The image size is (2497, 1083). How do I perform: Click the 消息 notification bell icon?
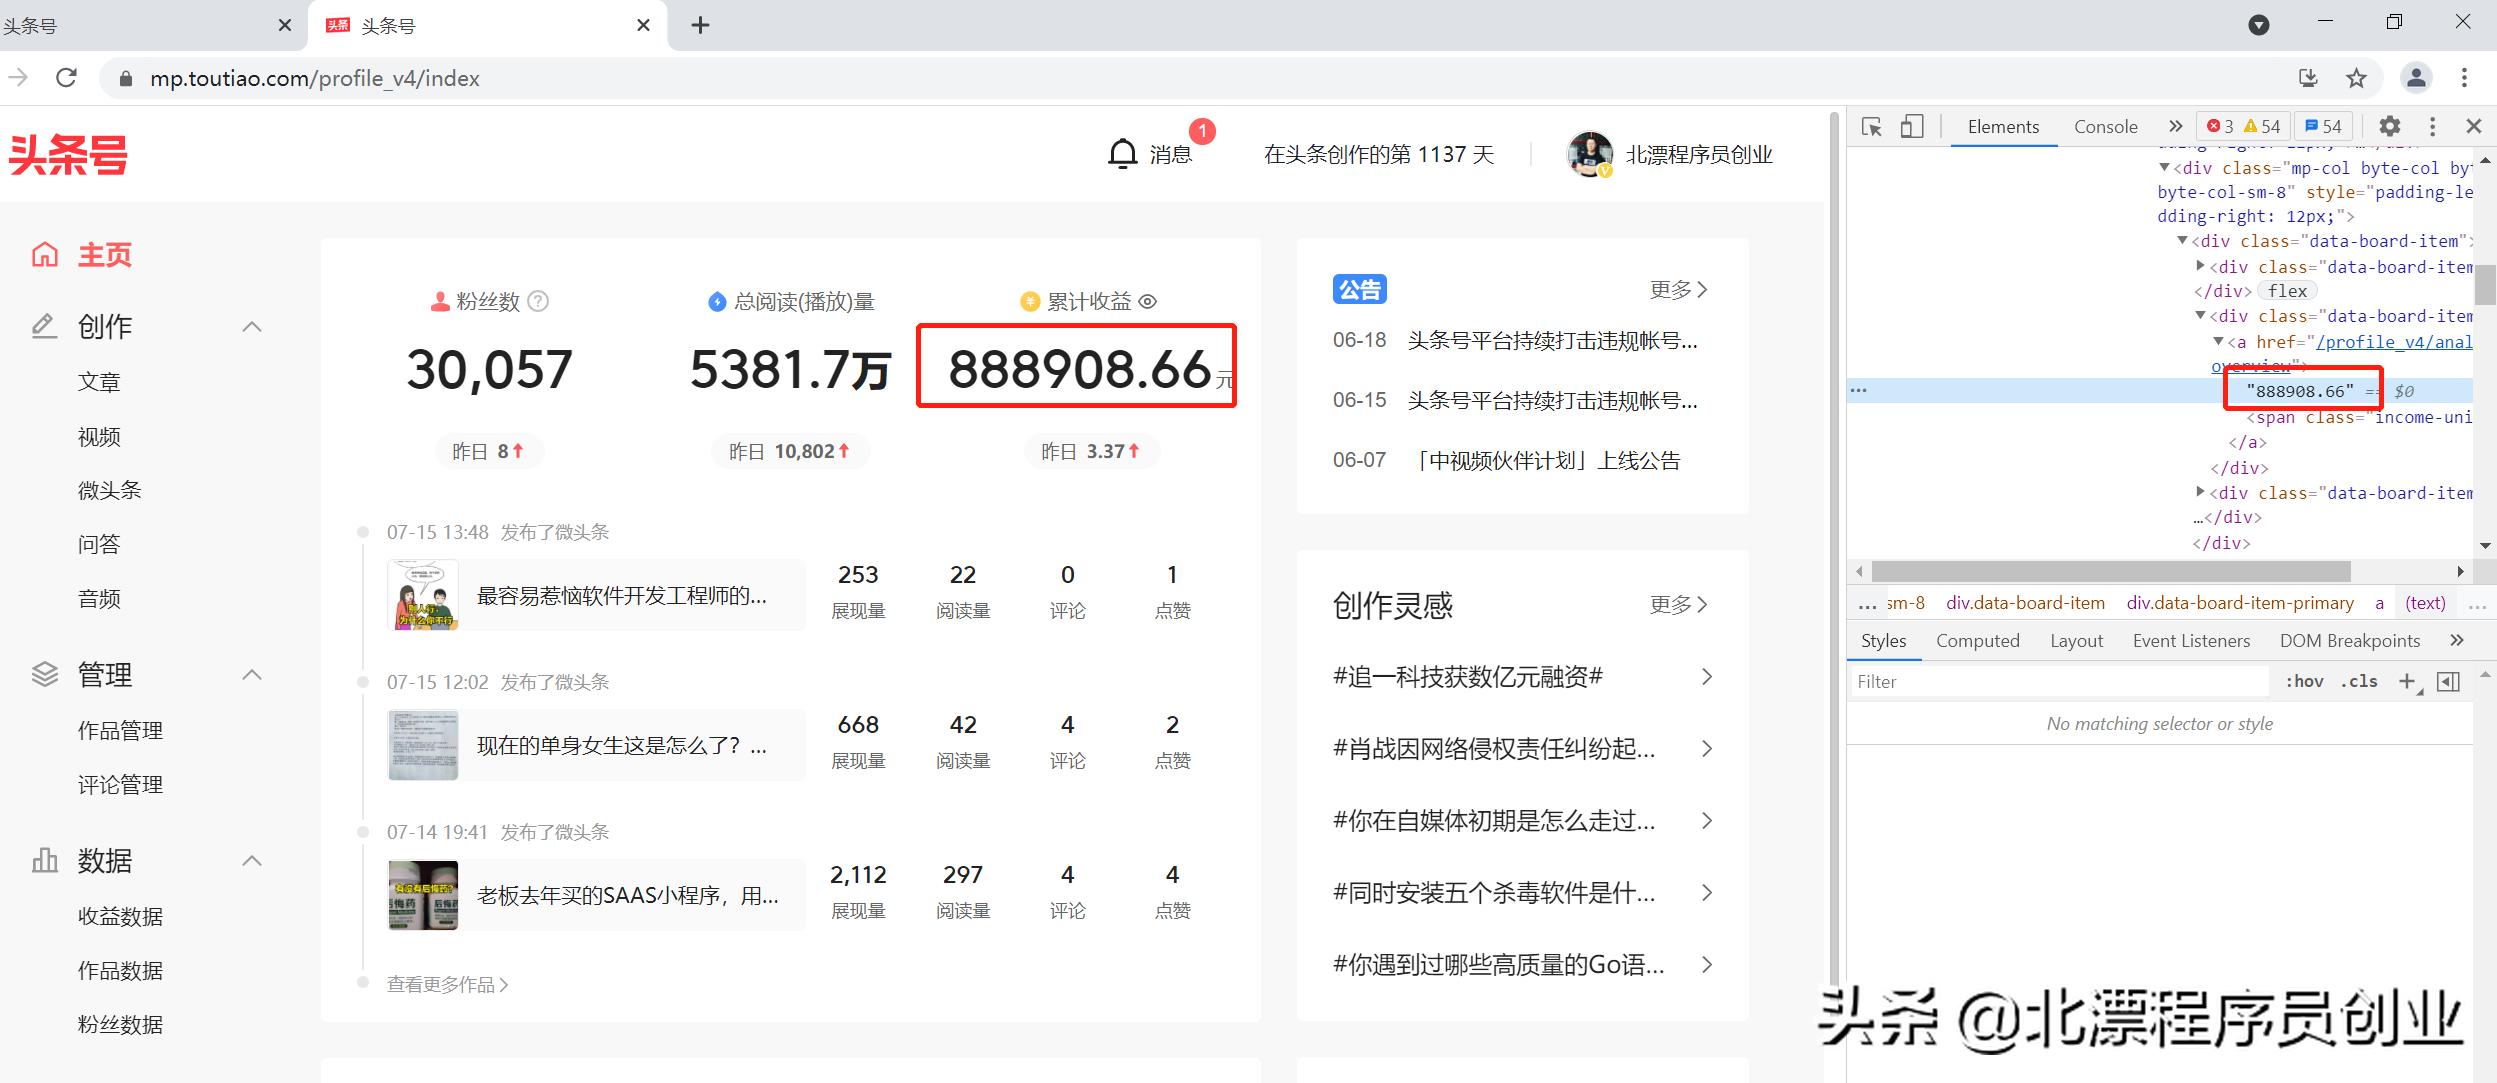point(1122,153)
